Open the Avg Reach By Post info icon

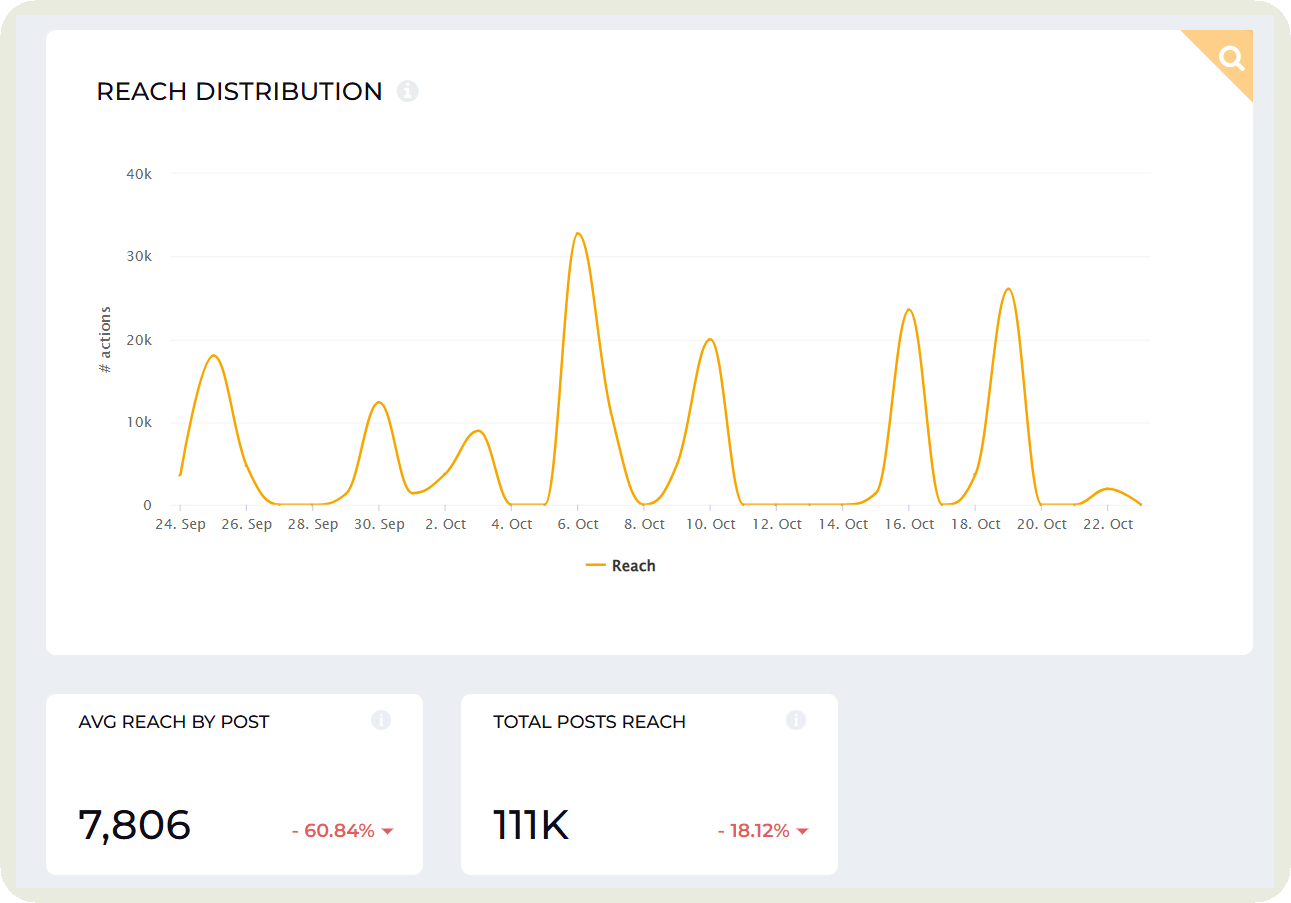(381, 720)
